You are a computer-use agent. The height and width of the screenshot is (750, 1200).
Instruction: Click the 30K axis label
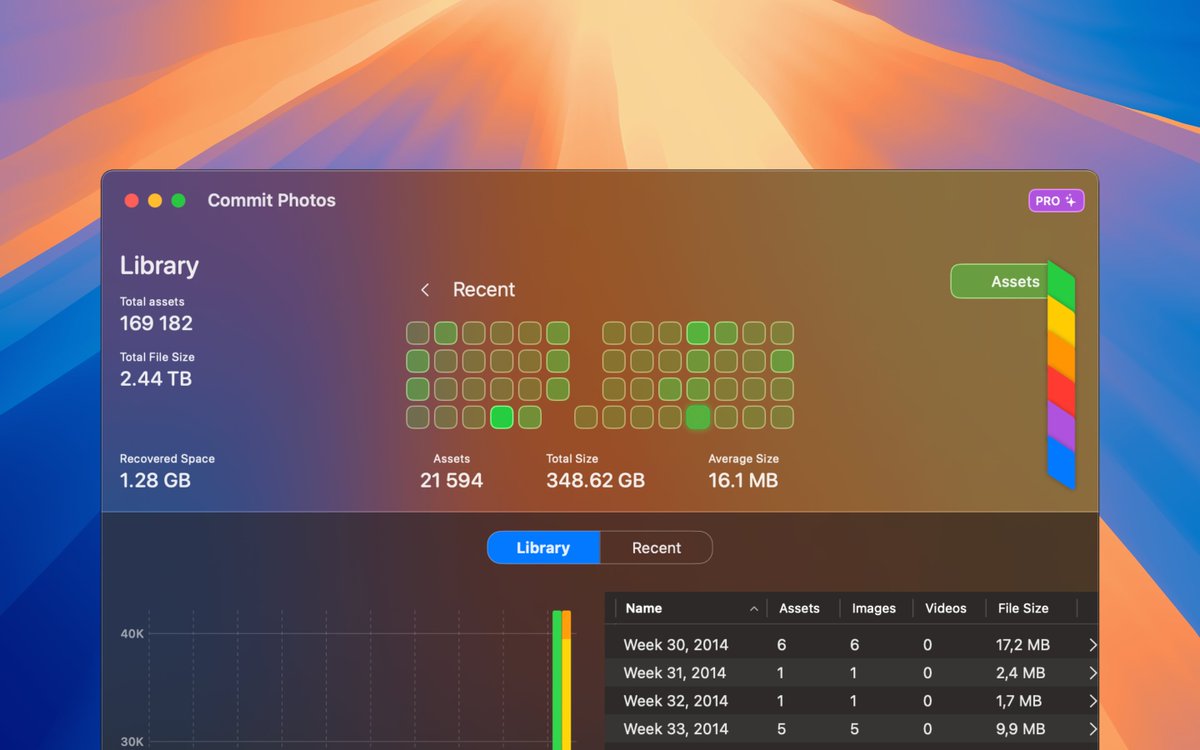132,742
